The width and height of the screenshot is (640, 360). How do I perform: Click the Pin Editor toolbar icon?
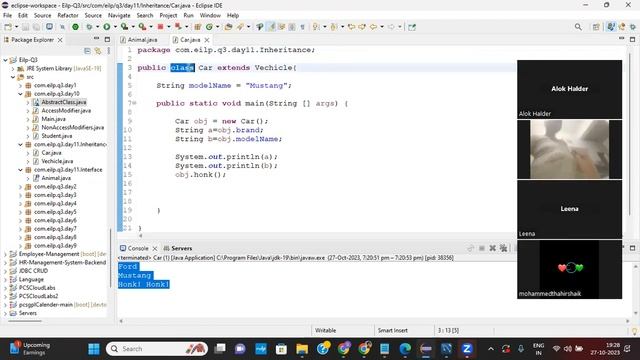[x=412, y=27]
